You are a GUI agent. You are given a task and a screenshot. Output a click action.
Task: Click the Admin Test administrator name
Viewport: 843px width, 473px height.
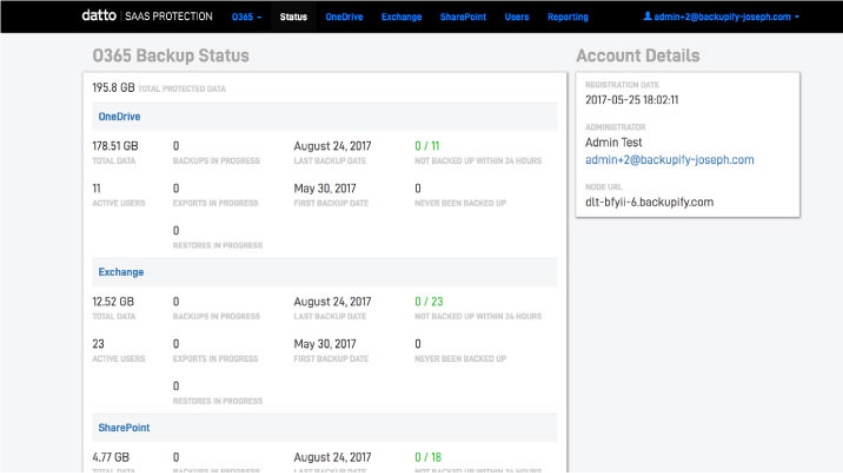point(613,142)
